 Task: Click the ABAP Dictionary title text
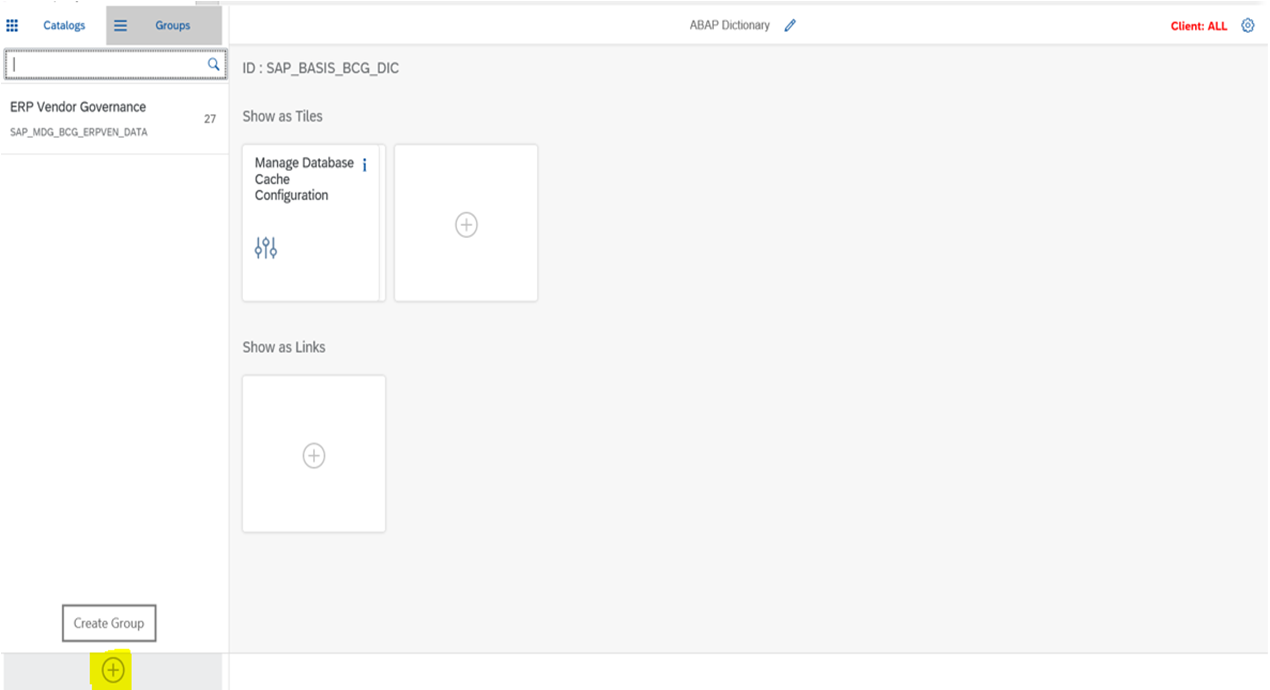click(730, 26)
